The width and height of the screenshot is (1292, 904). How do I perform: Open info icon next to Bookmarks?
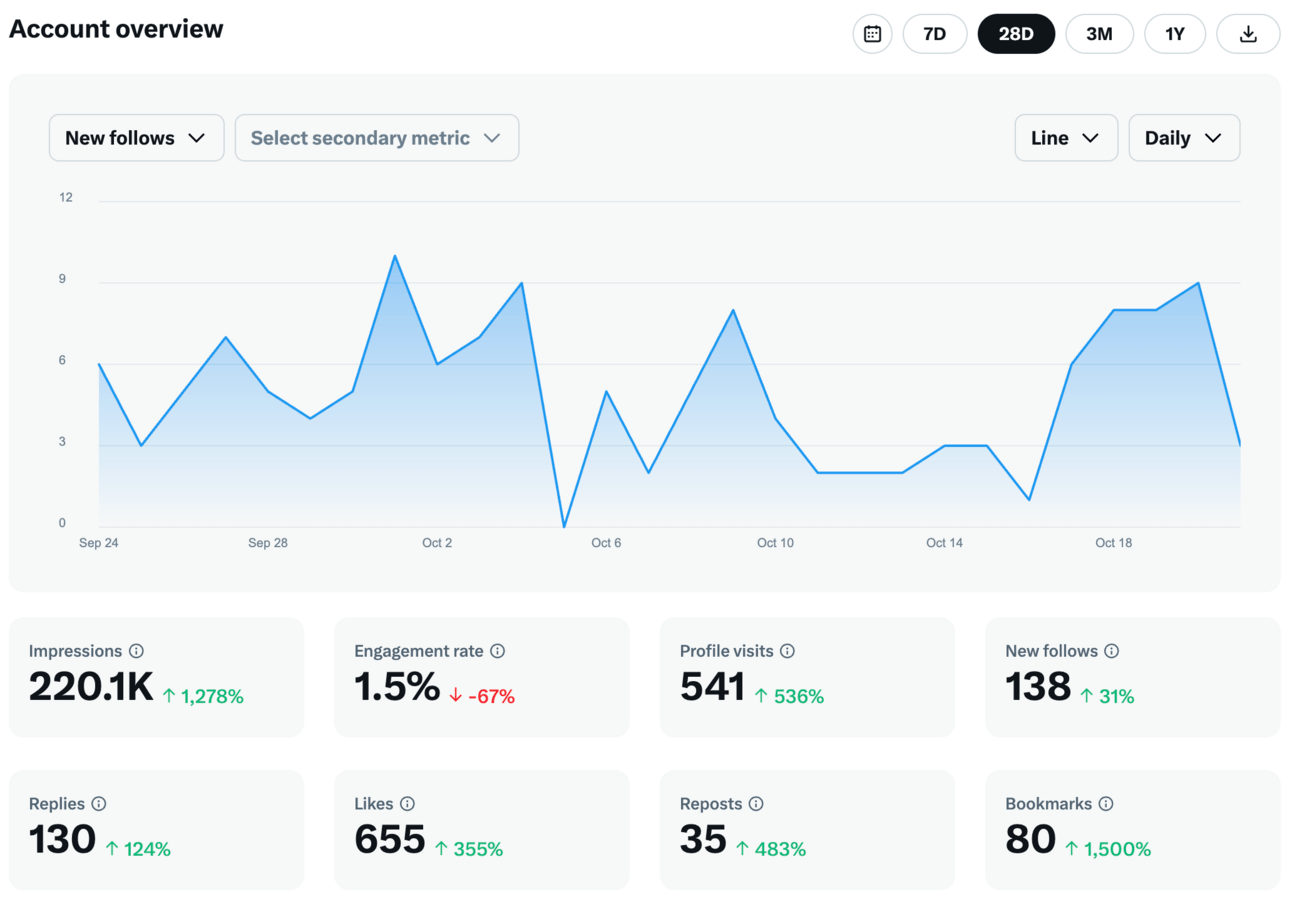click(1106, 804)
